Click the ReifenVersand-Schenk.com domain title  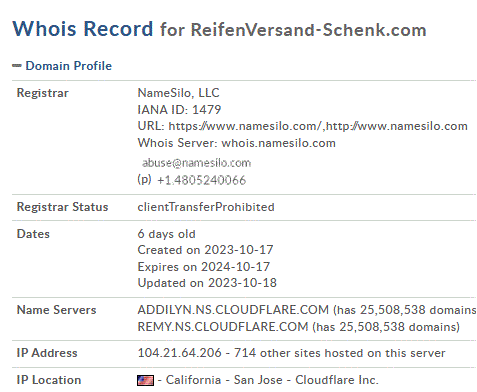point(309,30)
